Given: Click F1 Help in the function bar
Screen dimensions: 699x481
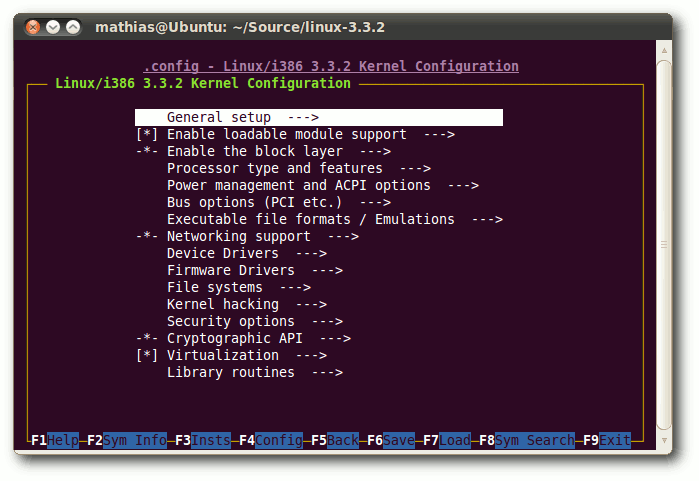Looking at the screenshot, I should click(x=55, y=440).
